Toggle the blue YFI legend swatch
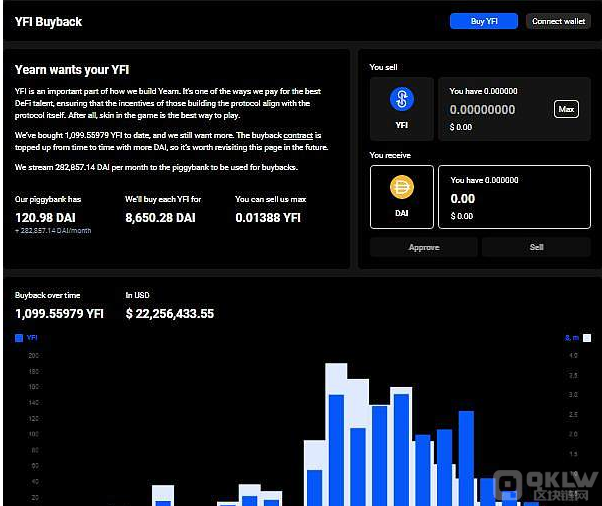Viewport: 602px width, 506px height. pos(19,338)
